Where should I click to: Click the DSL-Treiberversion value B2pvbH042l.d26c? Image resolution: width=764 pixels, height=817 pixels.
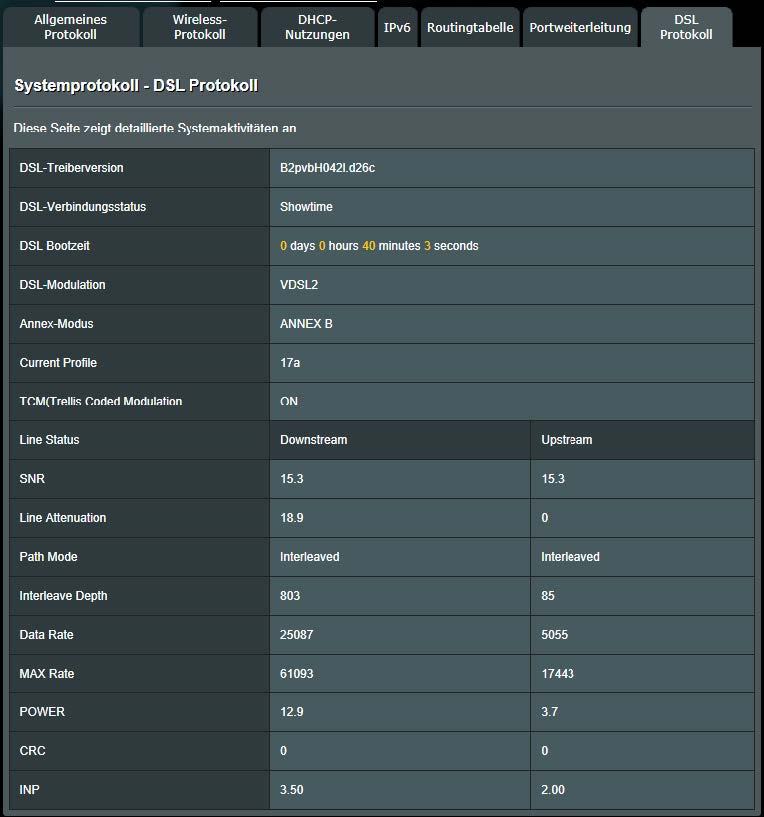(327, 168)
